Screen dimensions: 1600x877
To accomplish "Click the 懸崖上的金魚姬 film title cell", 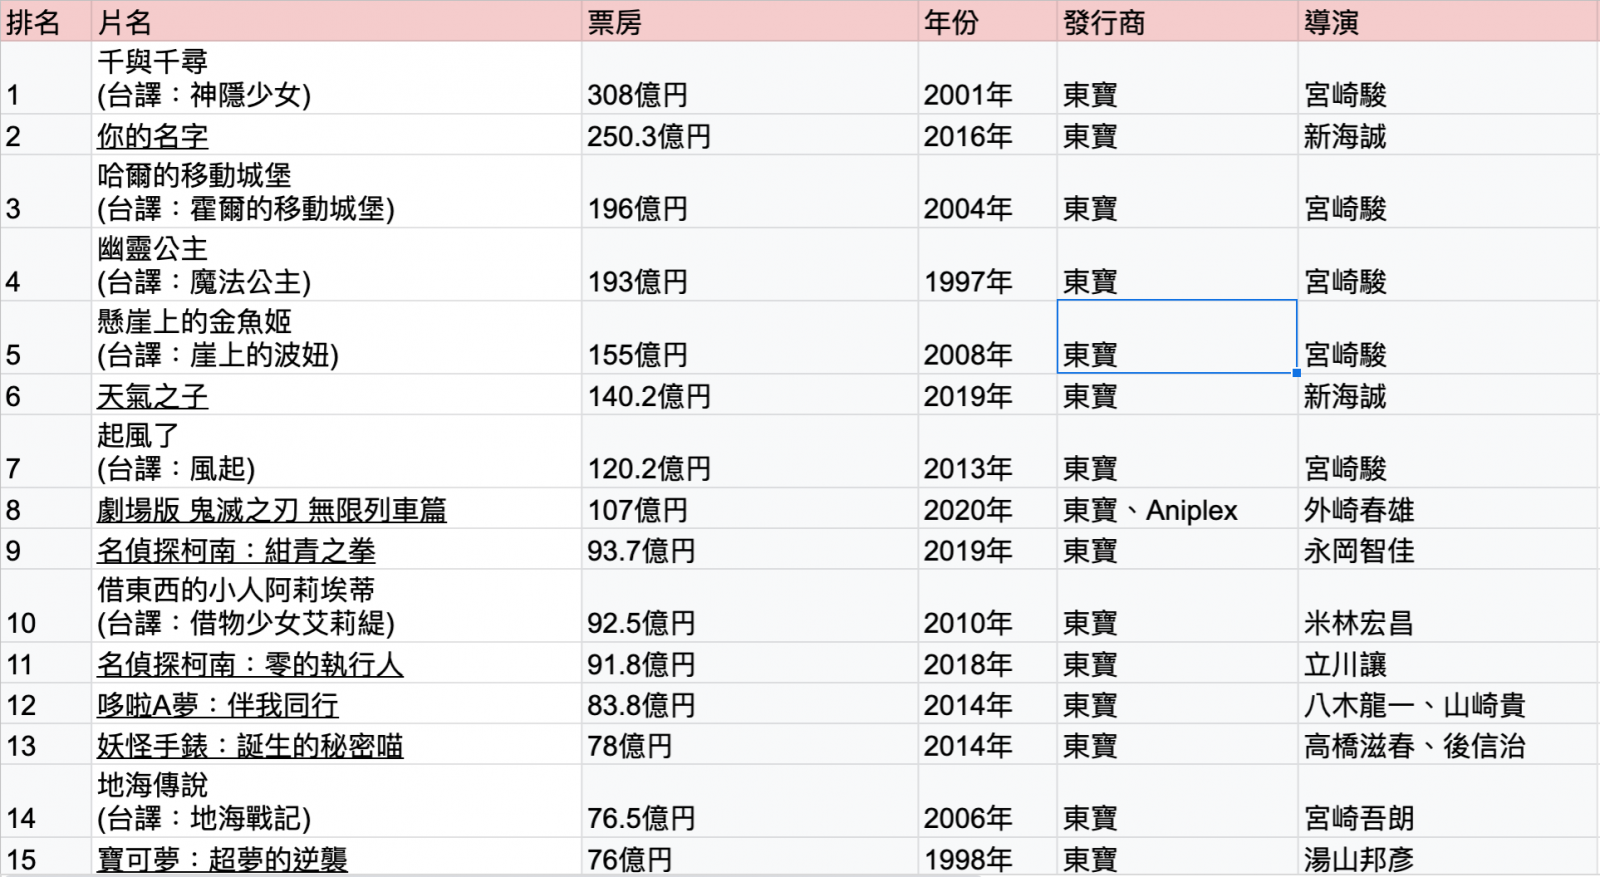I will (337, 338).
